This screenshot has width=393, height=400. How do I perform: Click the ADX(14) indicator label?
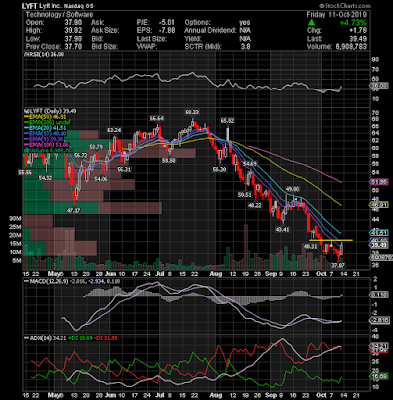[38, 338]
